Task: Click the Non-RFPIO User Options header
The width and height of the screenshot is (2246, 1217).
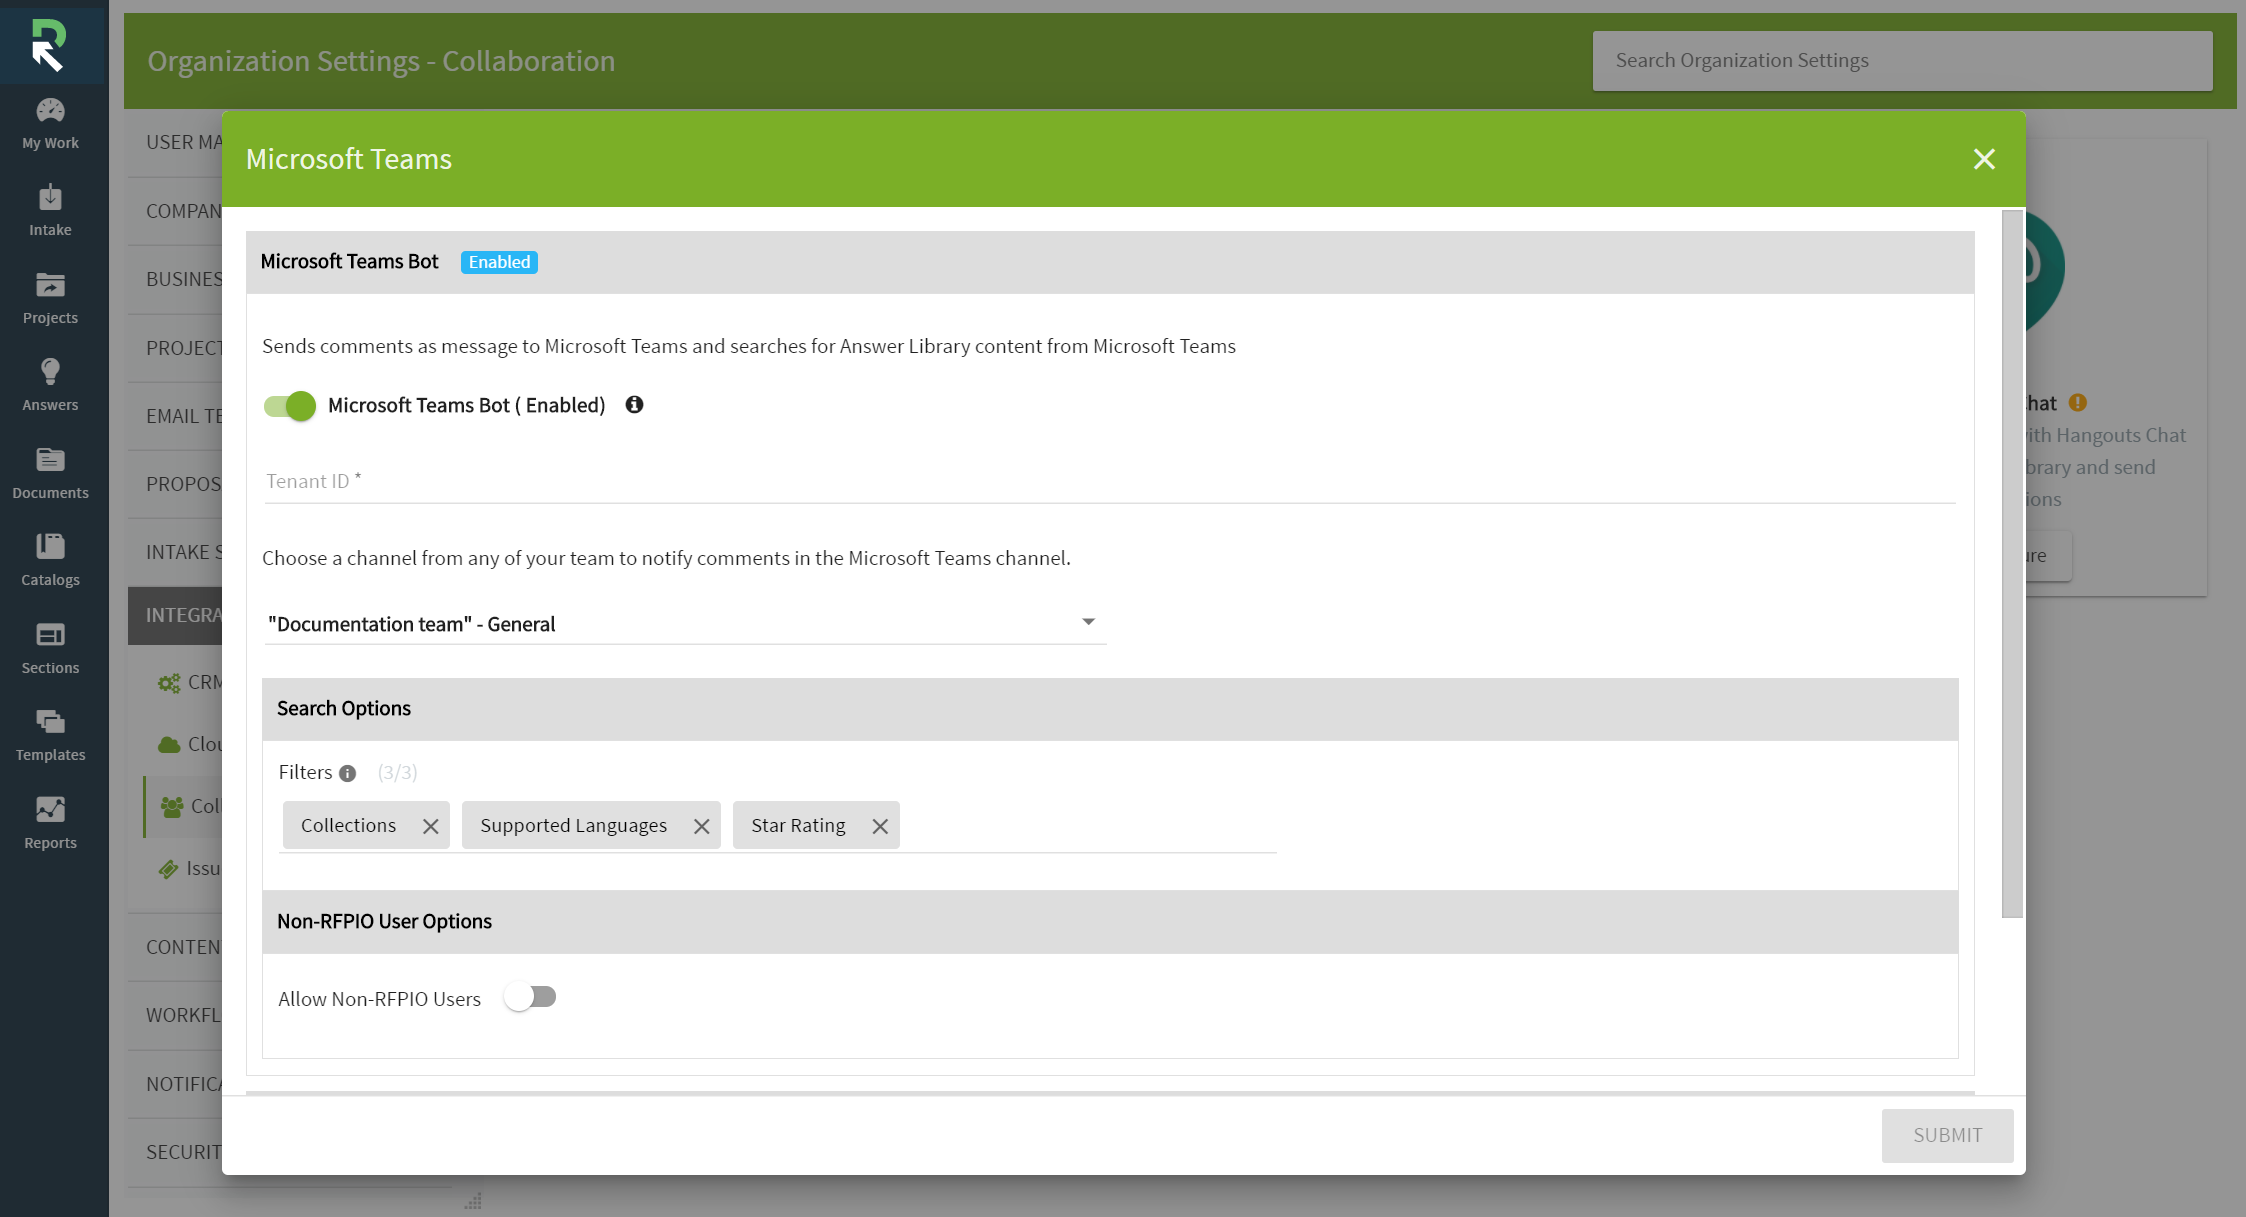Action: pos(1110,922)
